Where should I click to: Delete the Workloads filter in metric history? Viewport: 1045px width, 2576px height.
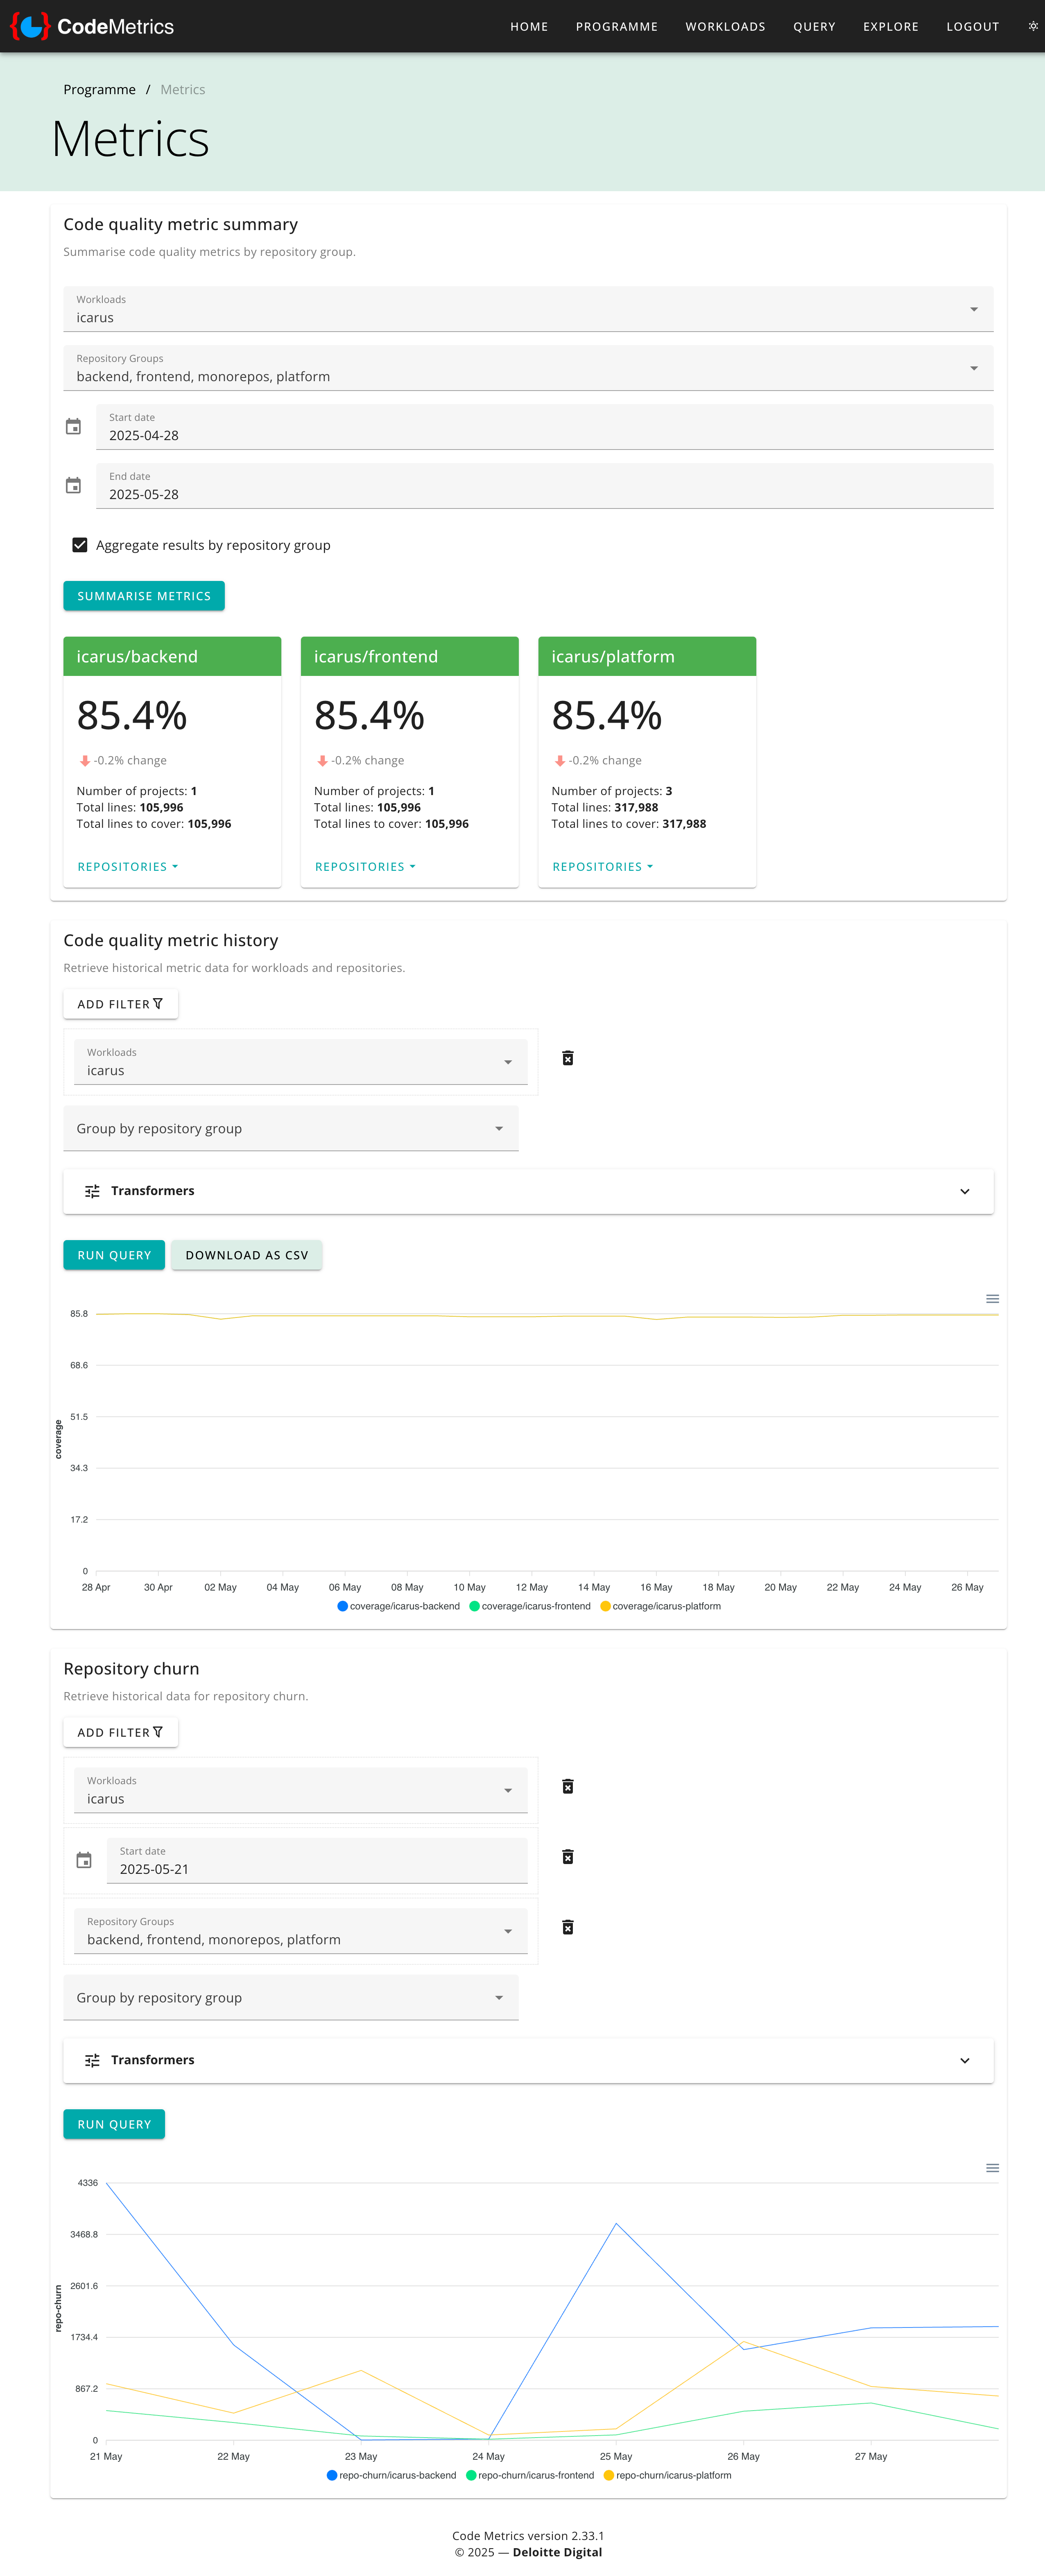tap(568, 1058)
